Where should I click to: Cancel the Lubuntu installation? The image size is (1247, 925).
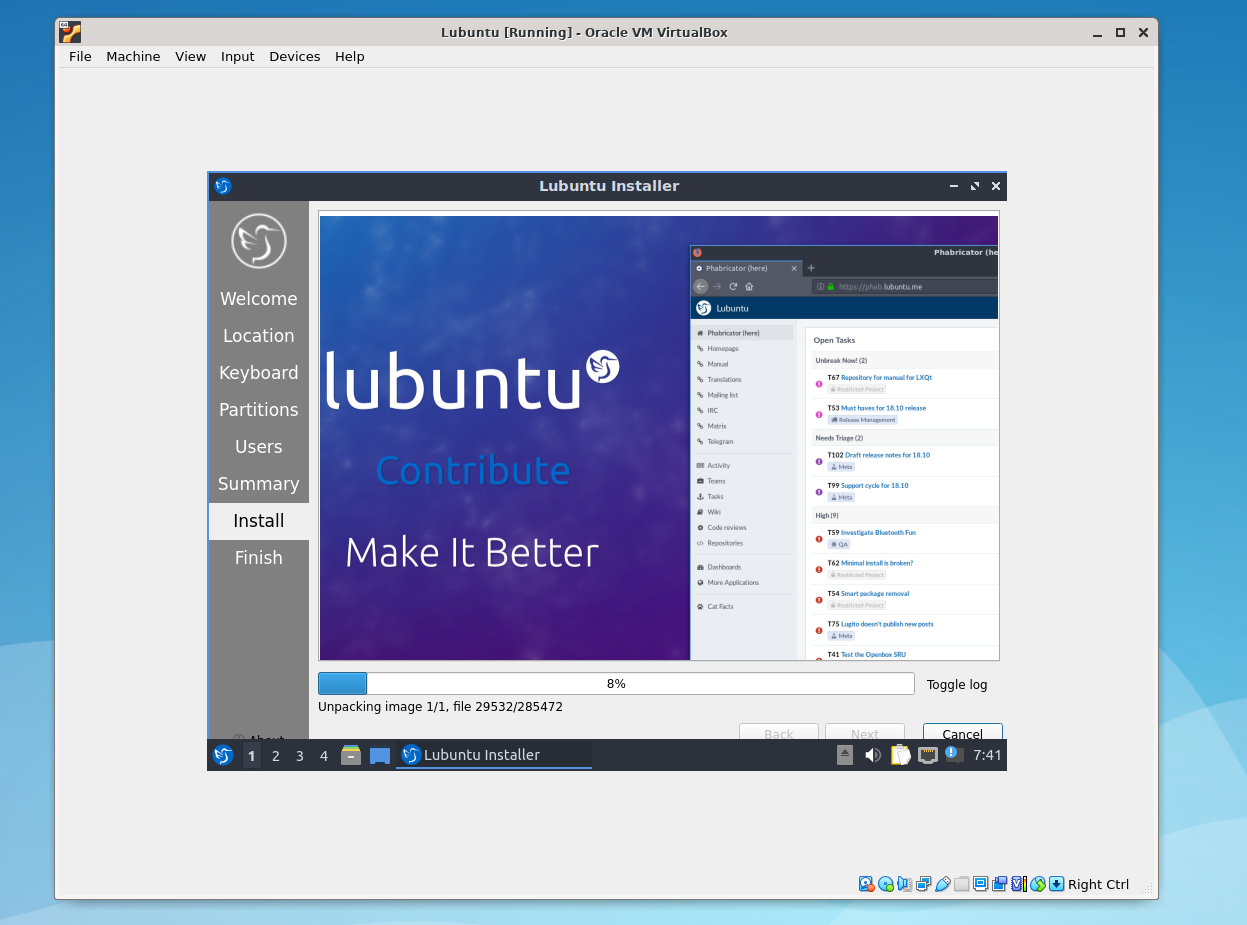962,732
